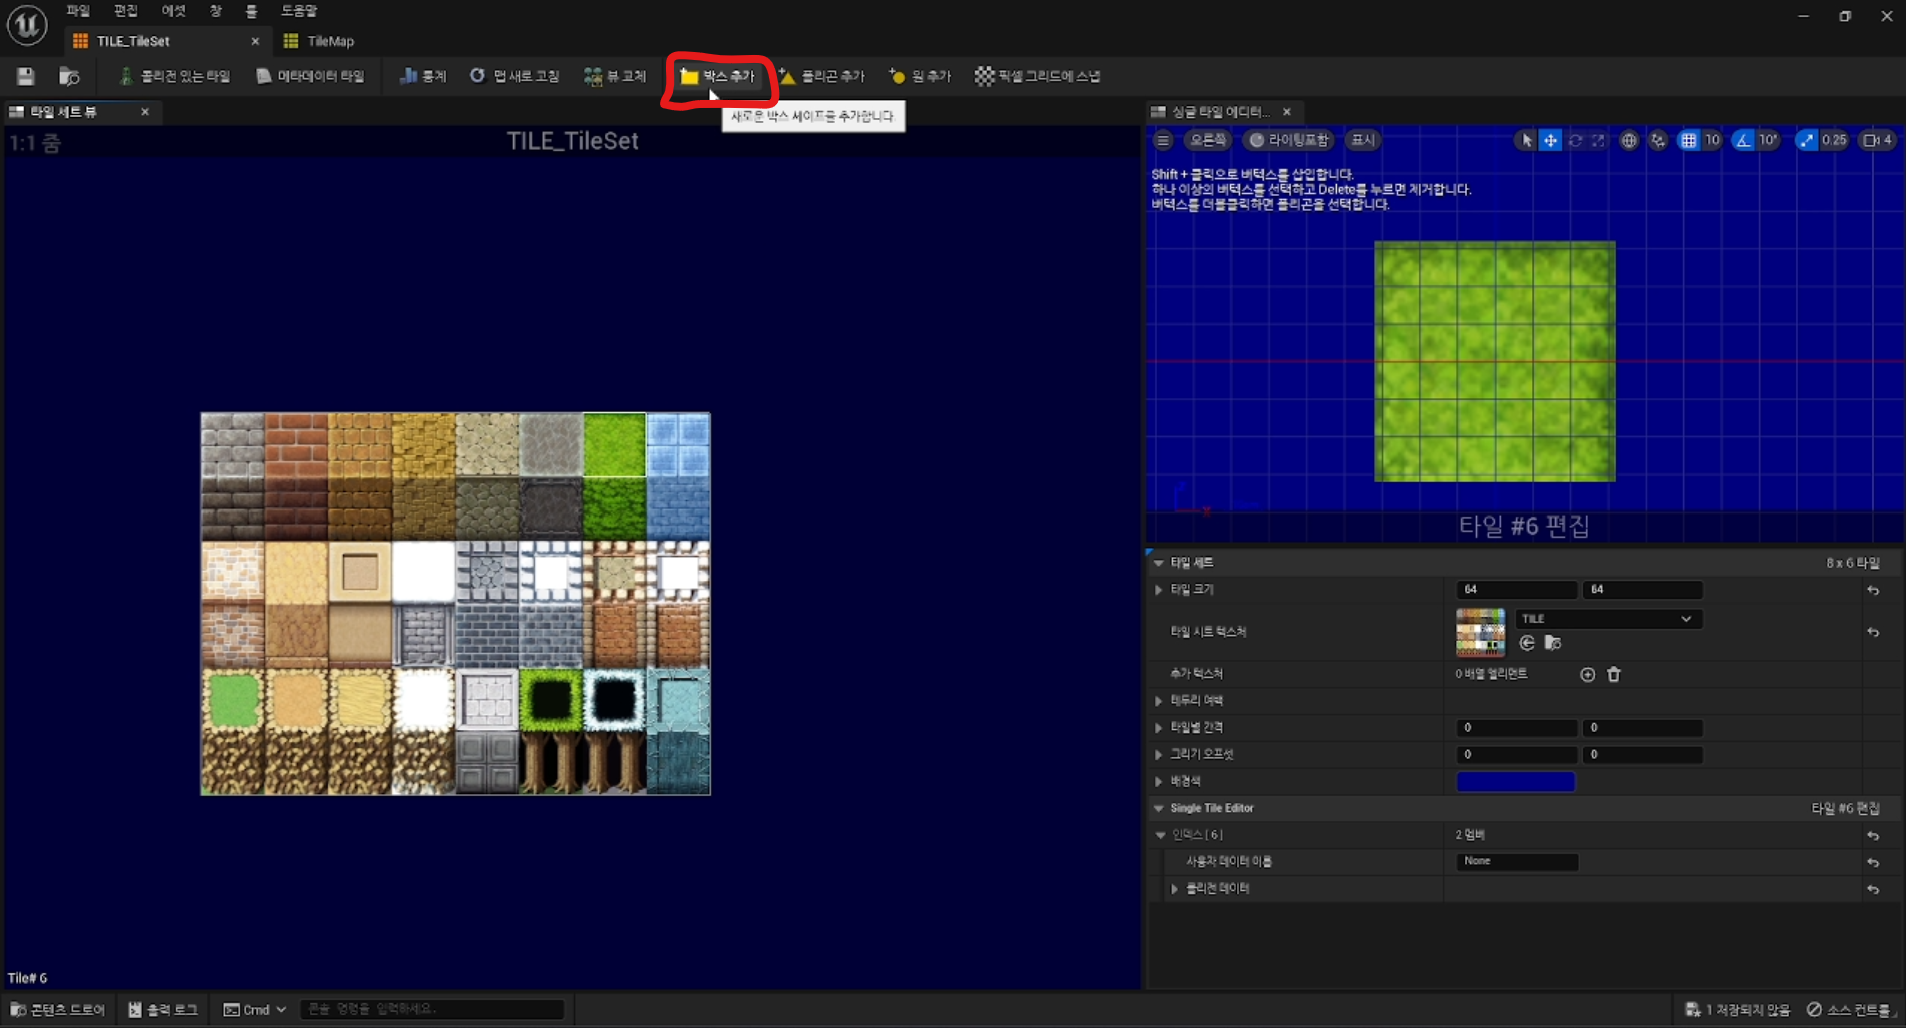Expand the 타일별 간격 property
1906x1028 pixels.
(1159, 728)
